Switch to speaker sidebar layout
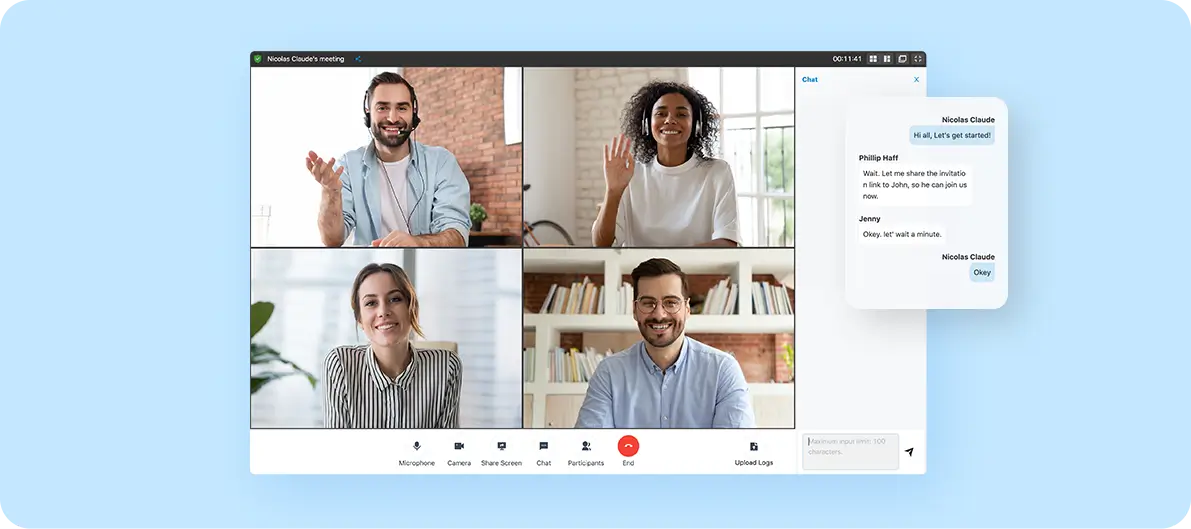The height and width of the screenshot is (529, 1191). coord(887,59)
